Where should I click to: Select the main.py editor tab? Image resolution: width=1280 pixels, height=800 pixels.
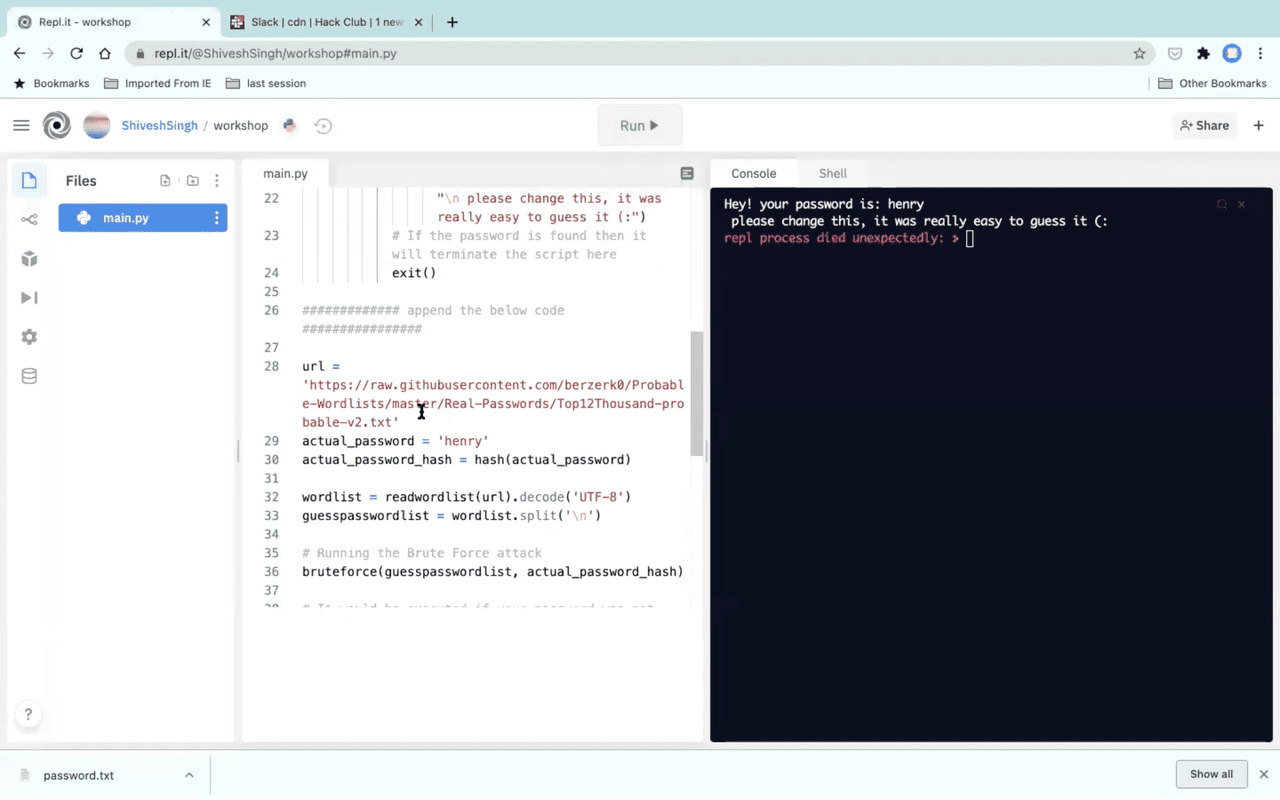[285, 173]
